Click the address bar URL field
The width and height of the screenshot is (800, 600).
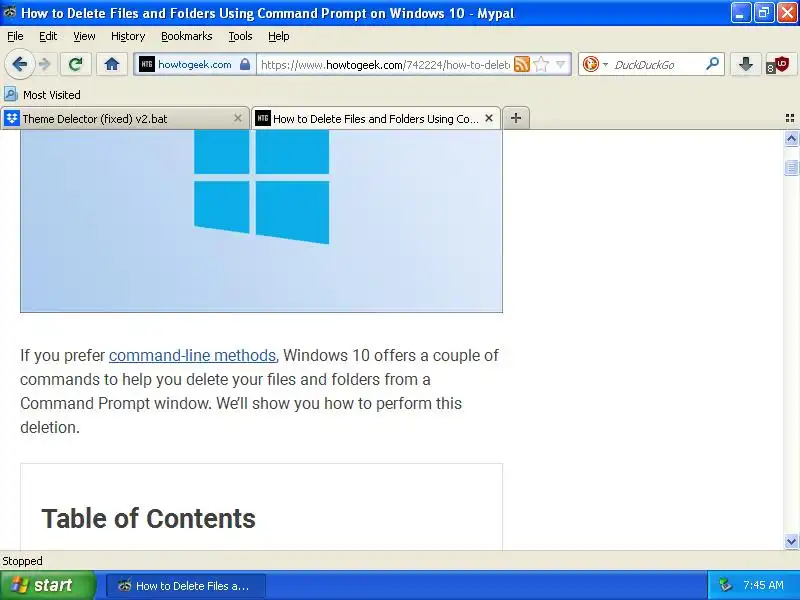pos(385,65)
